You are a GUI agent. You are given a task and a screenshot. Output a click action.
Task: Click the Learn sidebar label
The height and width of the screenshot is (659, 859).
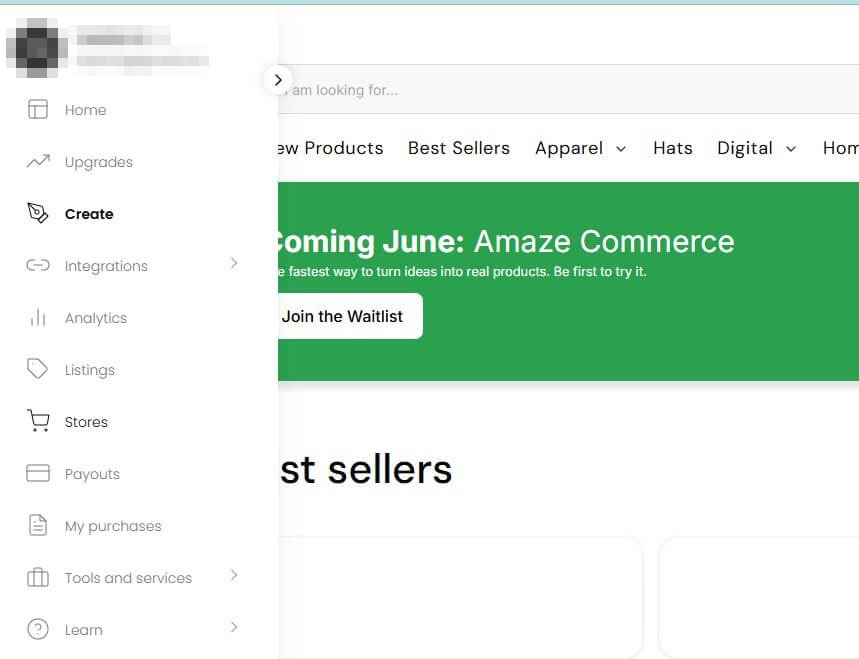pos(83,630)
